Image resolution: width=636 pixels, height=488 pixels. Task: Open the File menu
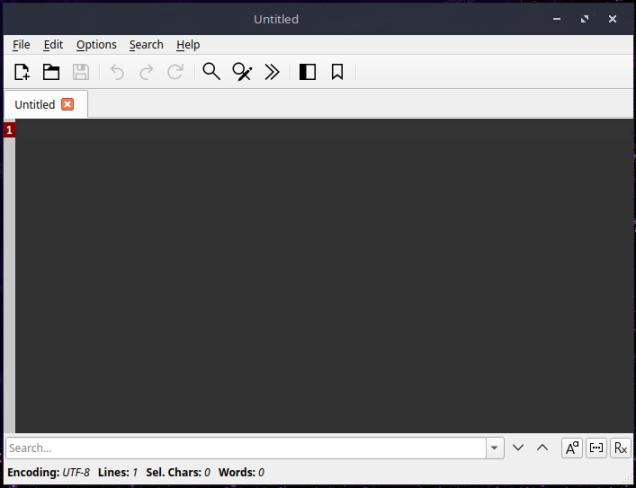(21, 45)
